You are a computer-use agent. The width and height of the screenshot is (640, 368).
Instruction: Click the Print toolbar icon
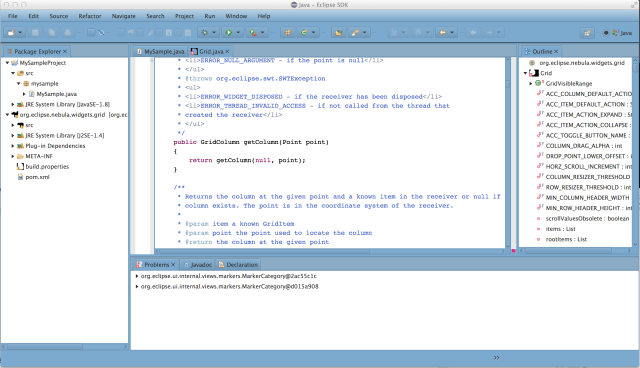coord(68,32)
